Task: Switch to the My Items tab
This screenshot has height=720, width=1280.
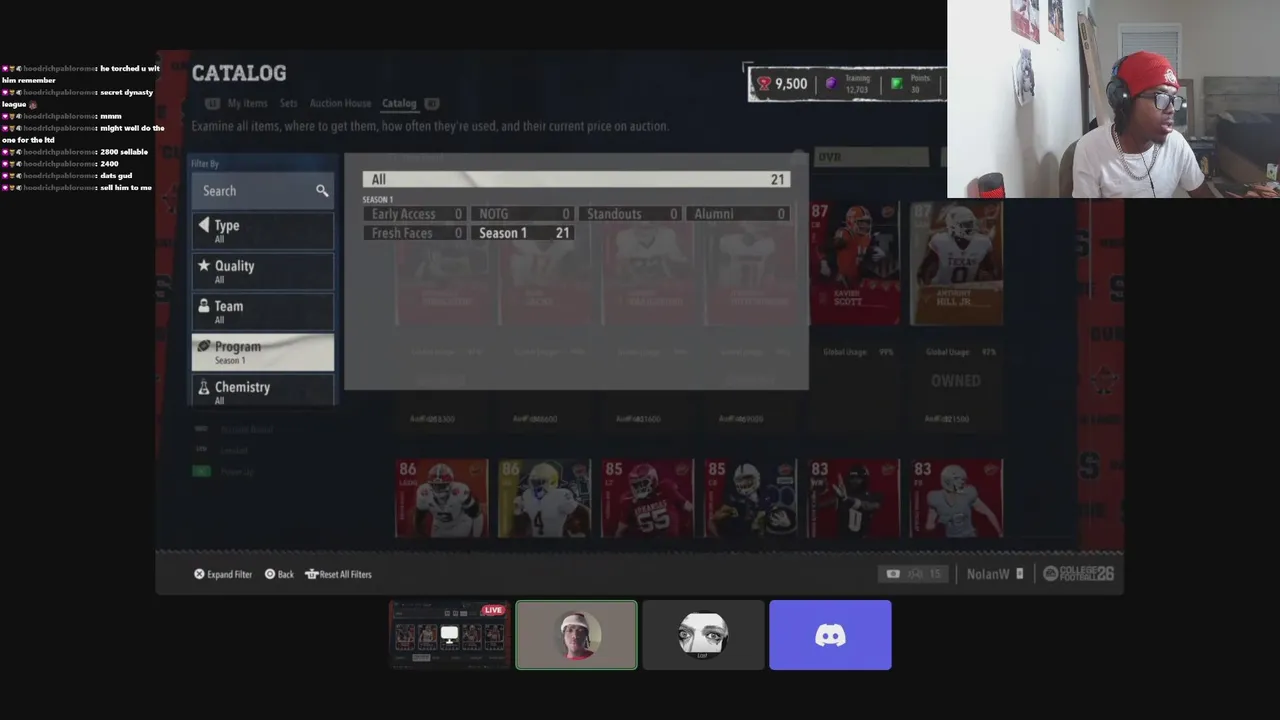Action: tap(247, 103)
